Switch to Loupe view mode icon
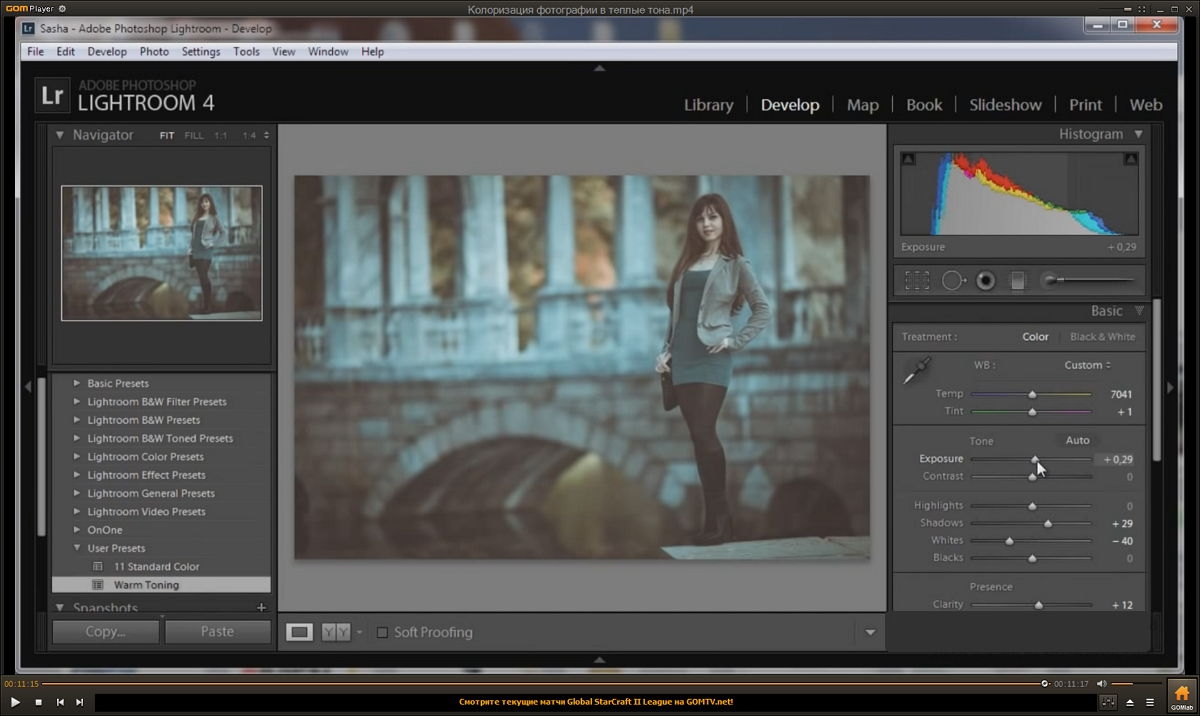This screenshot has width=1200, height=716. tap(300, 632)
